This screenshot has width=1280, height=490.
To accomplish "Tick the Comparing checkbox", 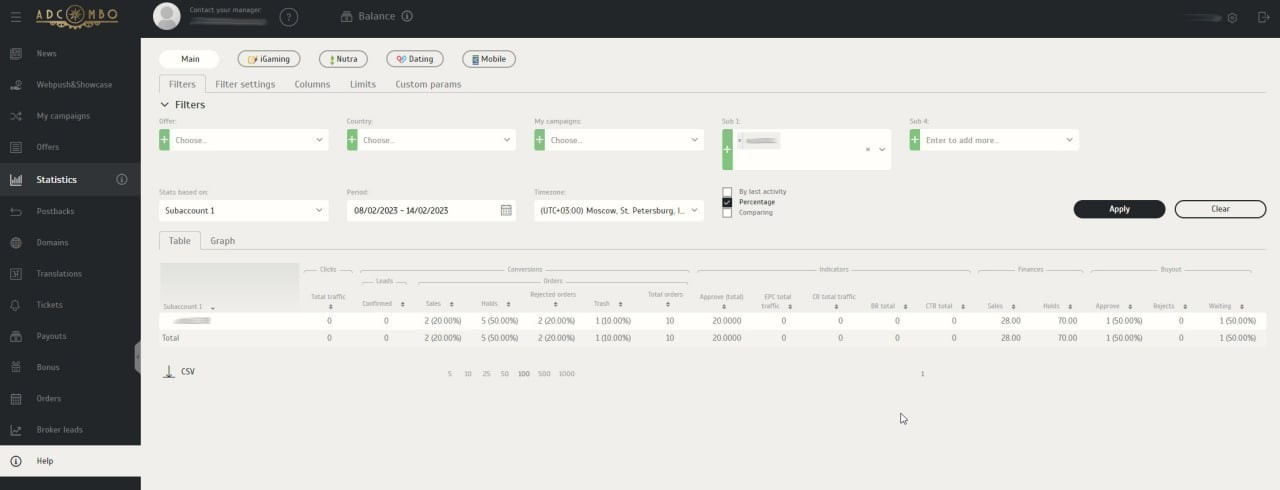I will (x=727, y=212).
